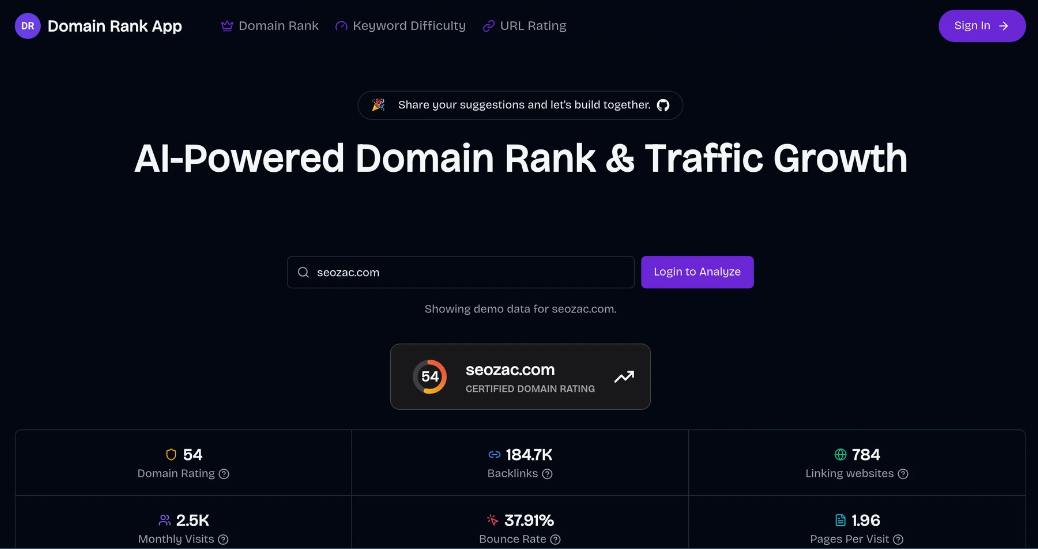Click the magnifier icon in search box
This screenshot has width=1038, height=549.
point(303,272)
